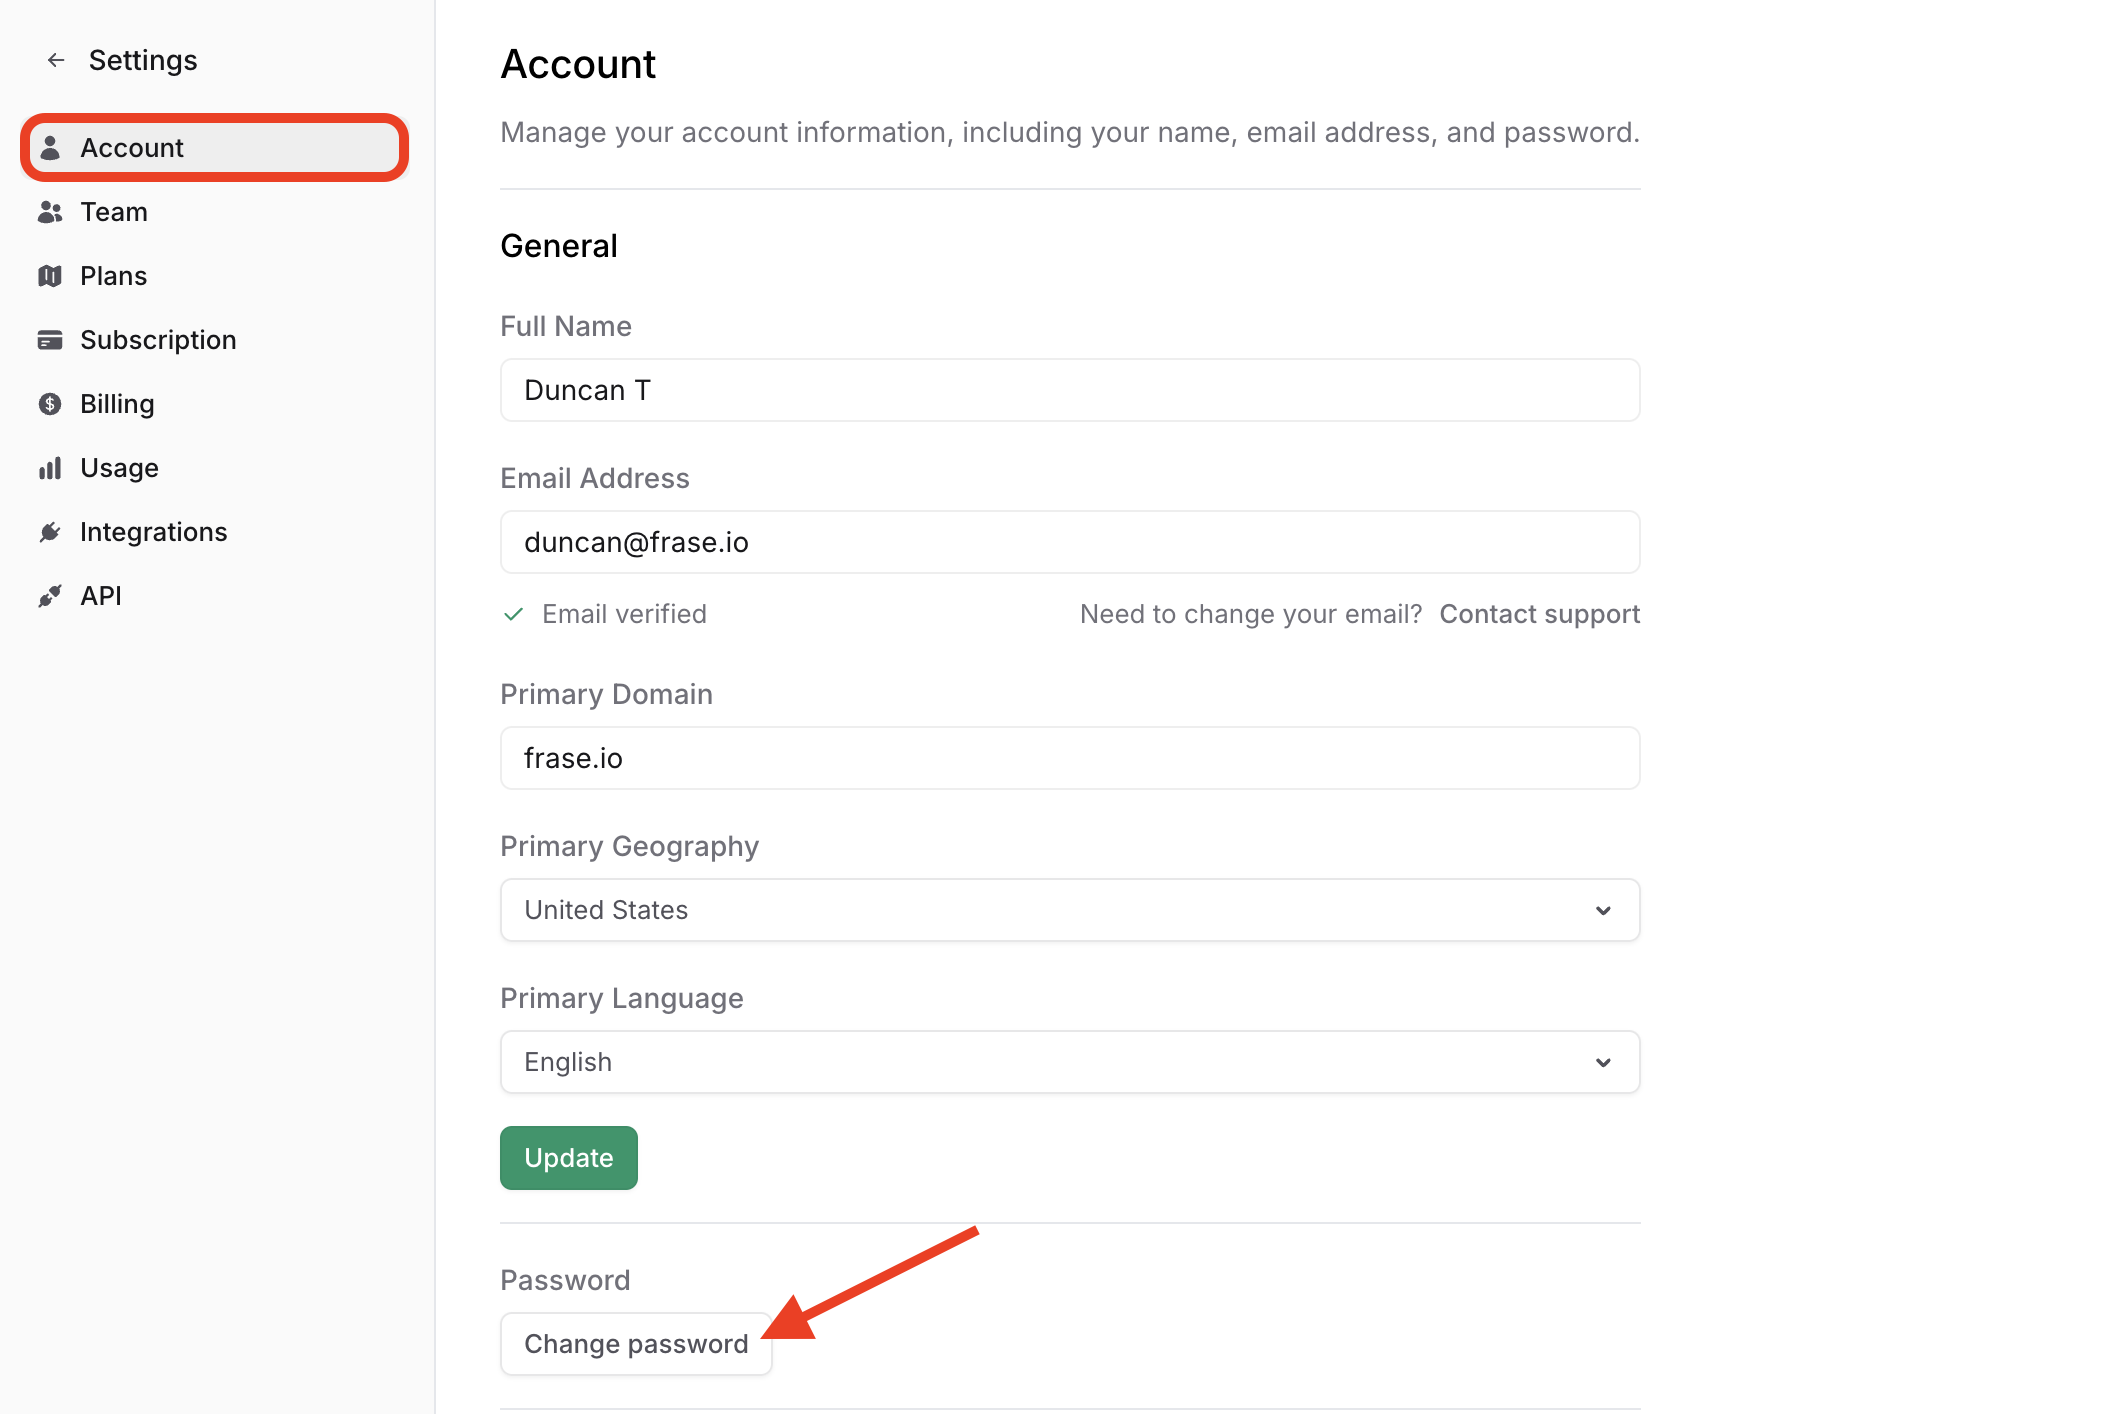2120x1414 pixels.
Task: Click the Integrations plug icon
Action: (x=50, y=532)
